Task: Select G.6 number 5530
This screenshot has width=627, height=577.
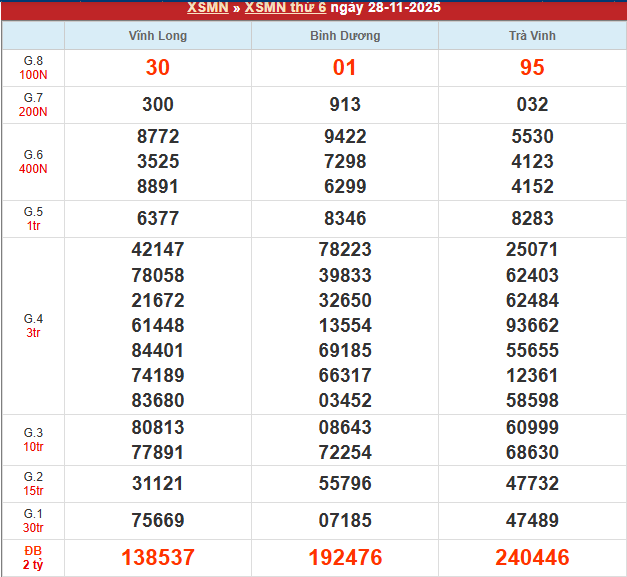Action: pos(532,136)
